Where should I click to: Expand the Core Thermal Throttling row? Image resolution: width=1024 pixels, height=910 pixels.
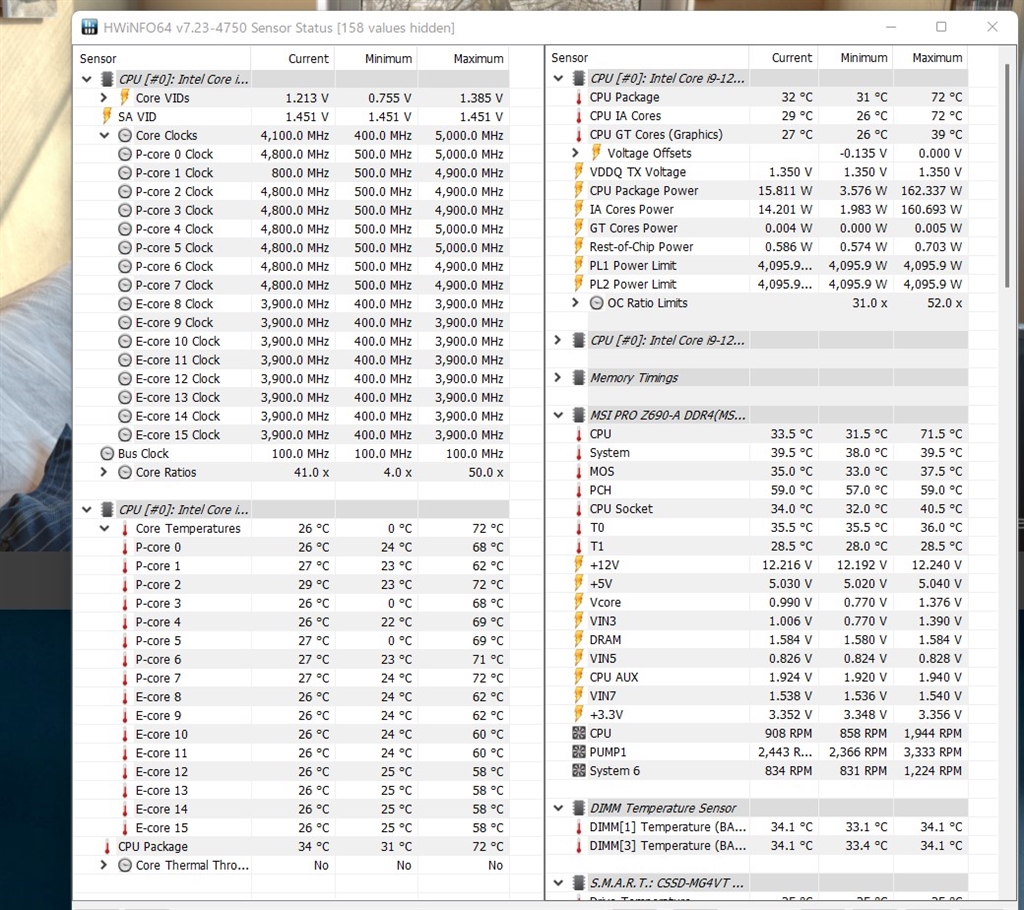click(104, 866)
